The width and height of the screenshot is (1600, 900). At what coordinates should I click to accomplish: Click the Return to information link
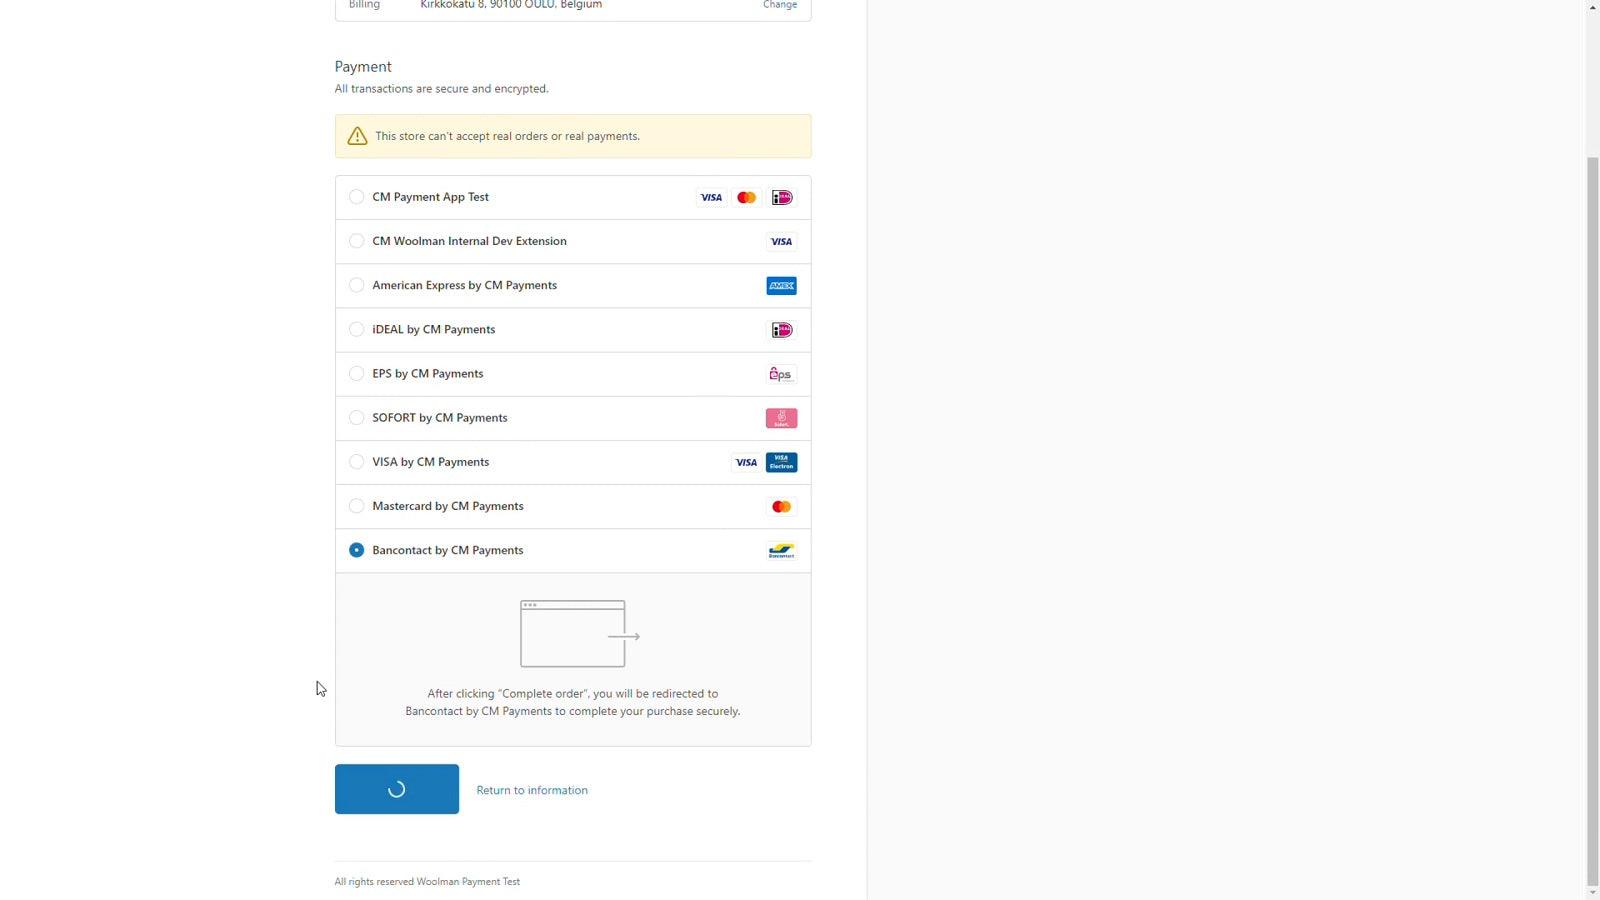pos(532,789)
